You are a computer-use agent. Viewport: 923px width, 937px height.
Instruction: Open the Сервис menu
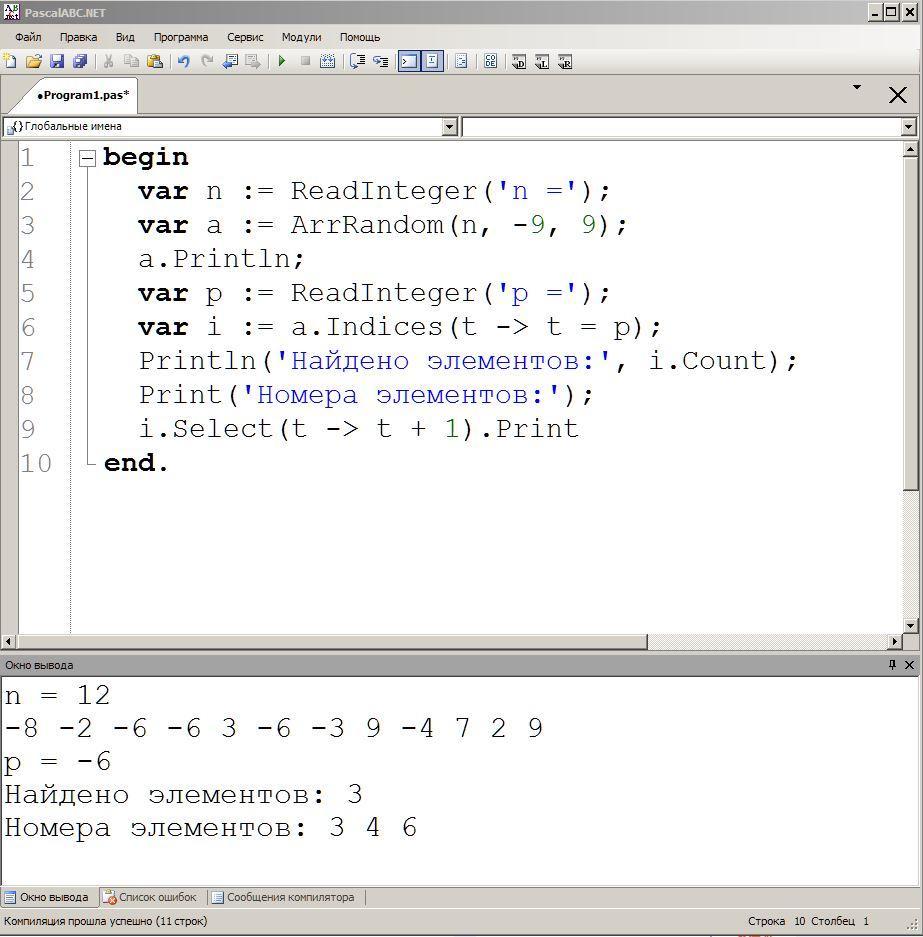tap(245, 37)
